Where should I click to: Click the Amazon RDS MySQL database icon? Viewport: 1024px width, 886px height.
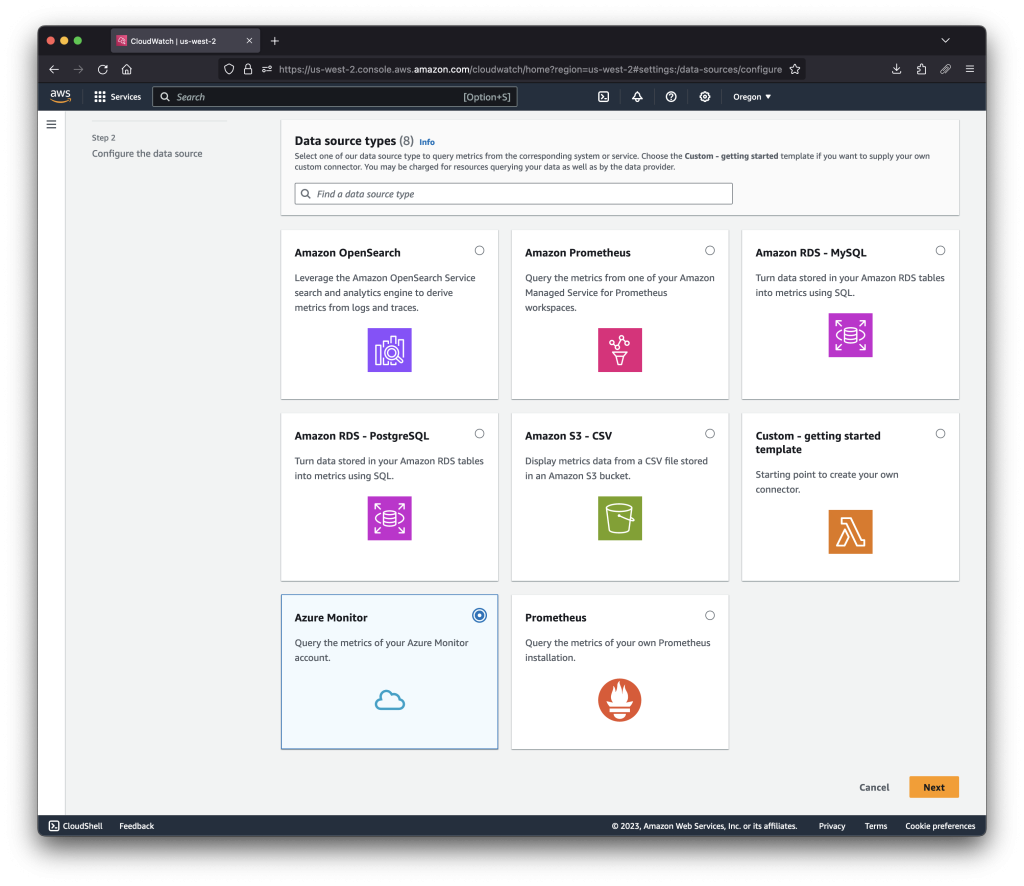point(849,335)
